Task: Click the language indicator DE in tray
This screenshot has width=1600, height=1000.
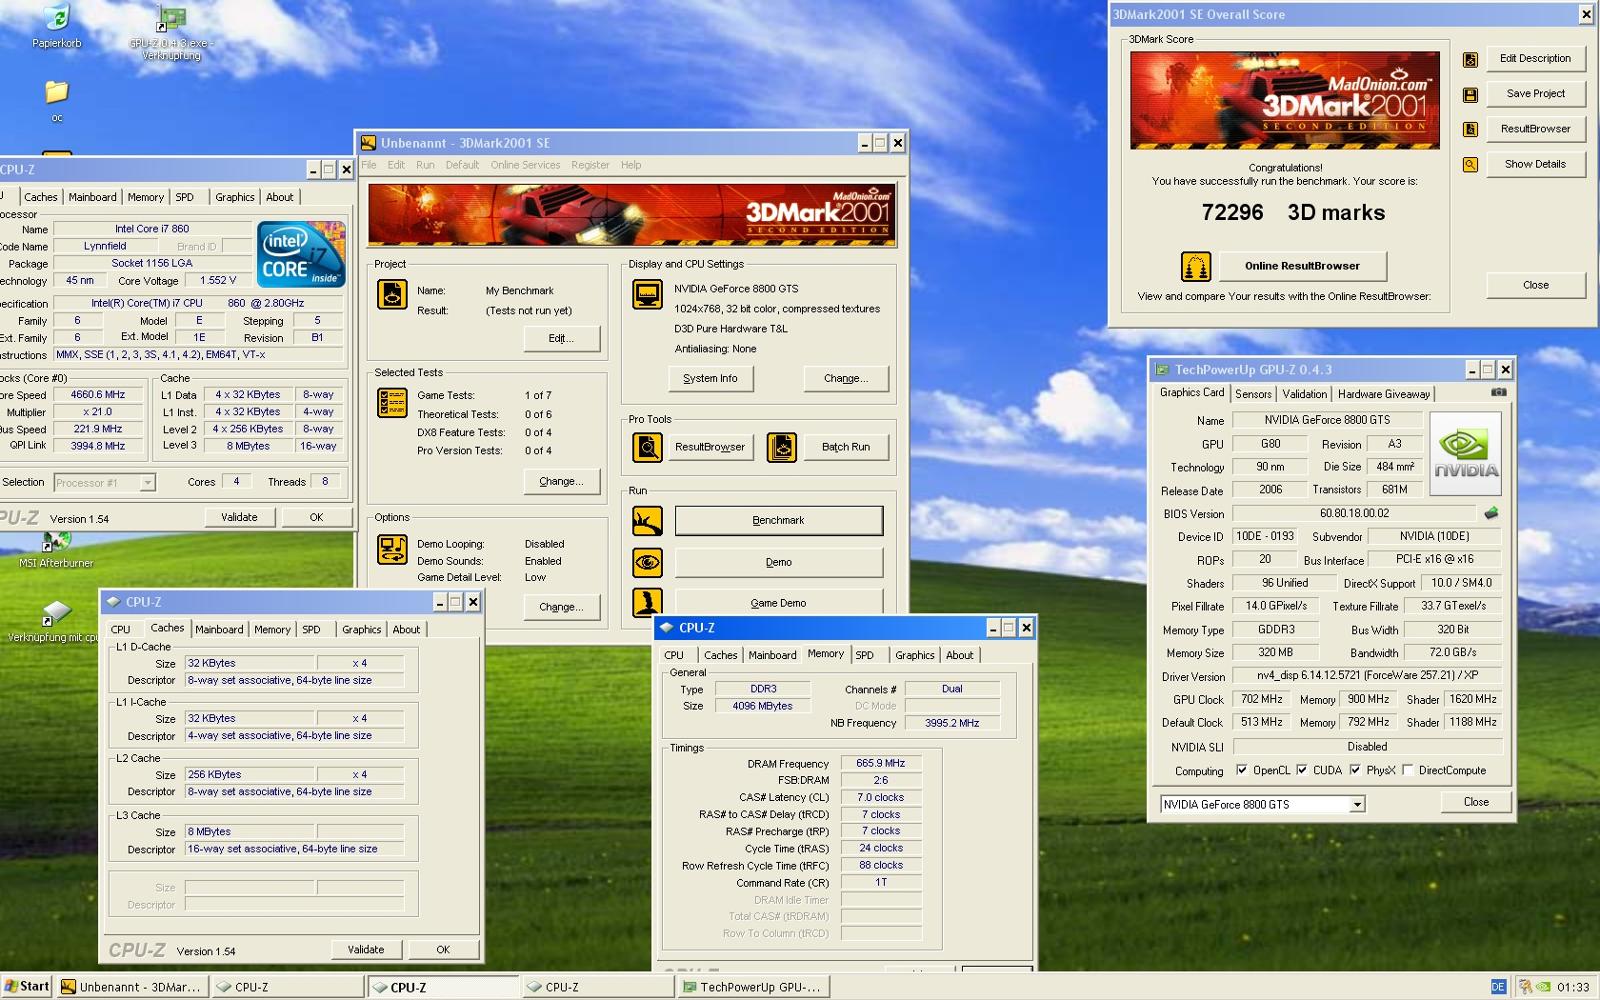Action: tap(1498, 987)
